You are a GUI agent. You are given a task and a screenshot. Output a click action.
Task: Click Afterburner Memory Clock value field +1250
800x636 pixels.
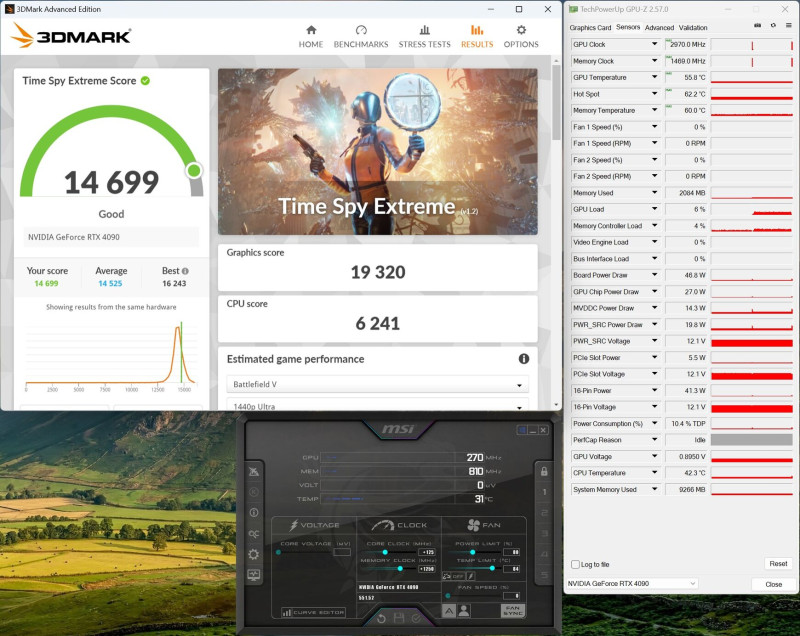[x=427, y=569]
